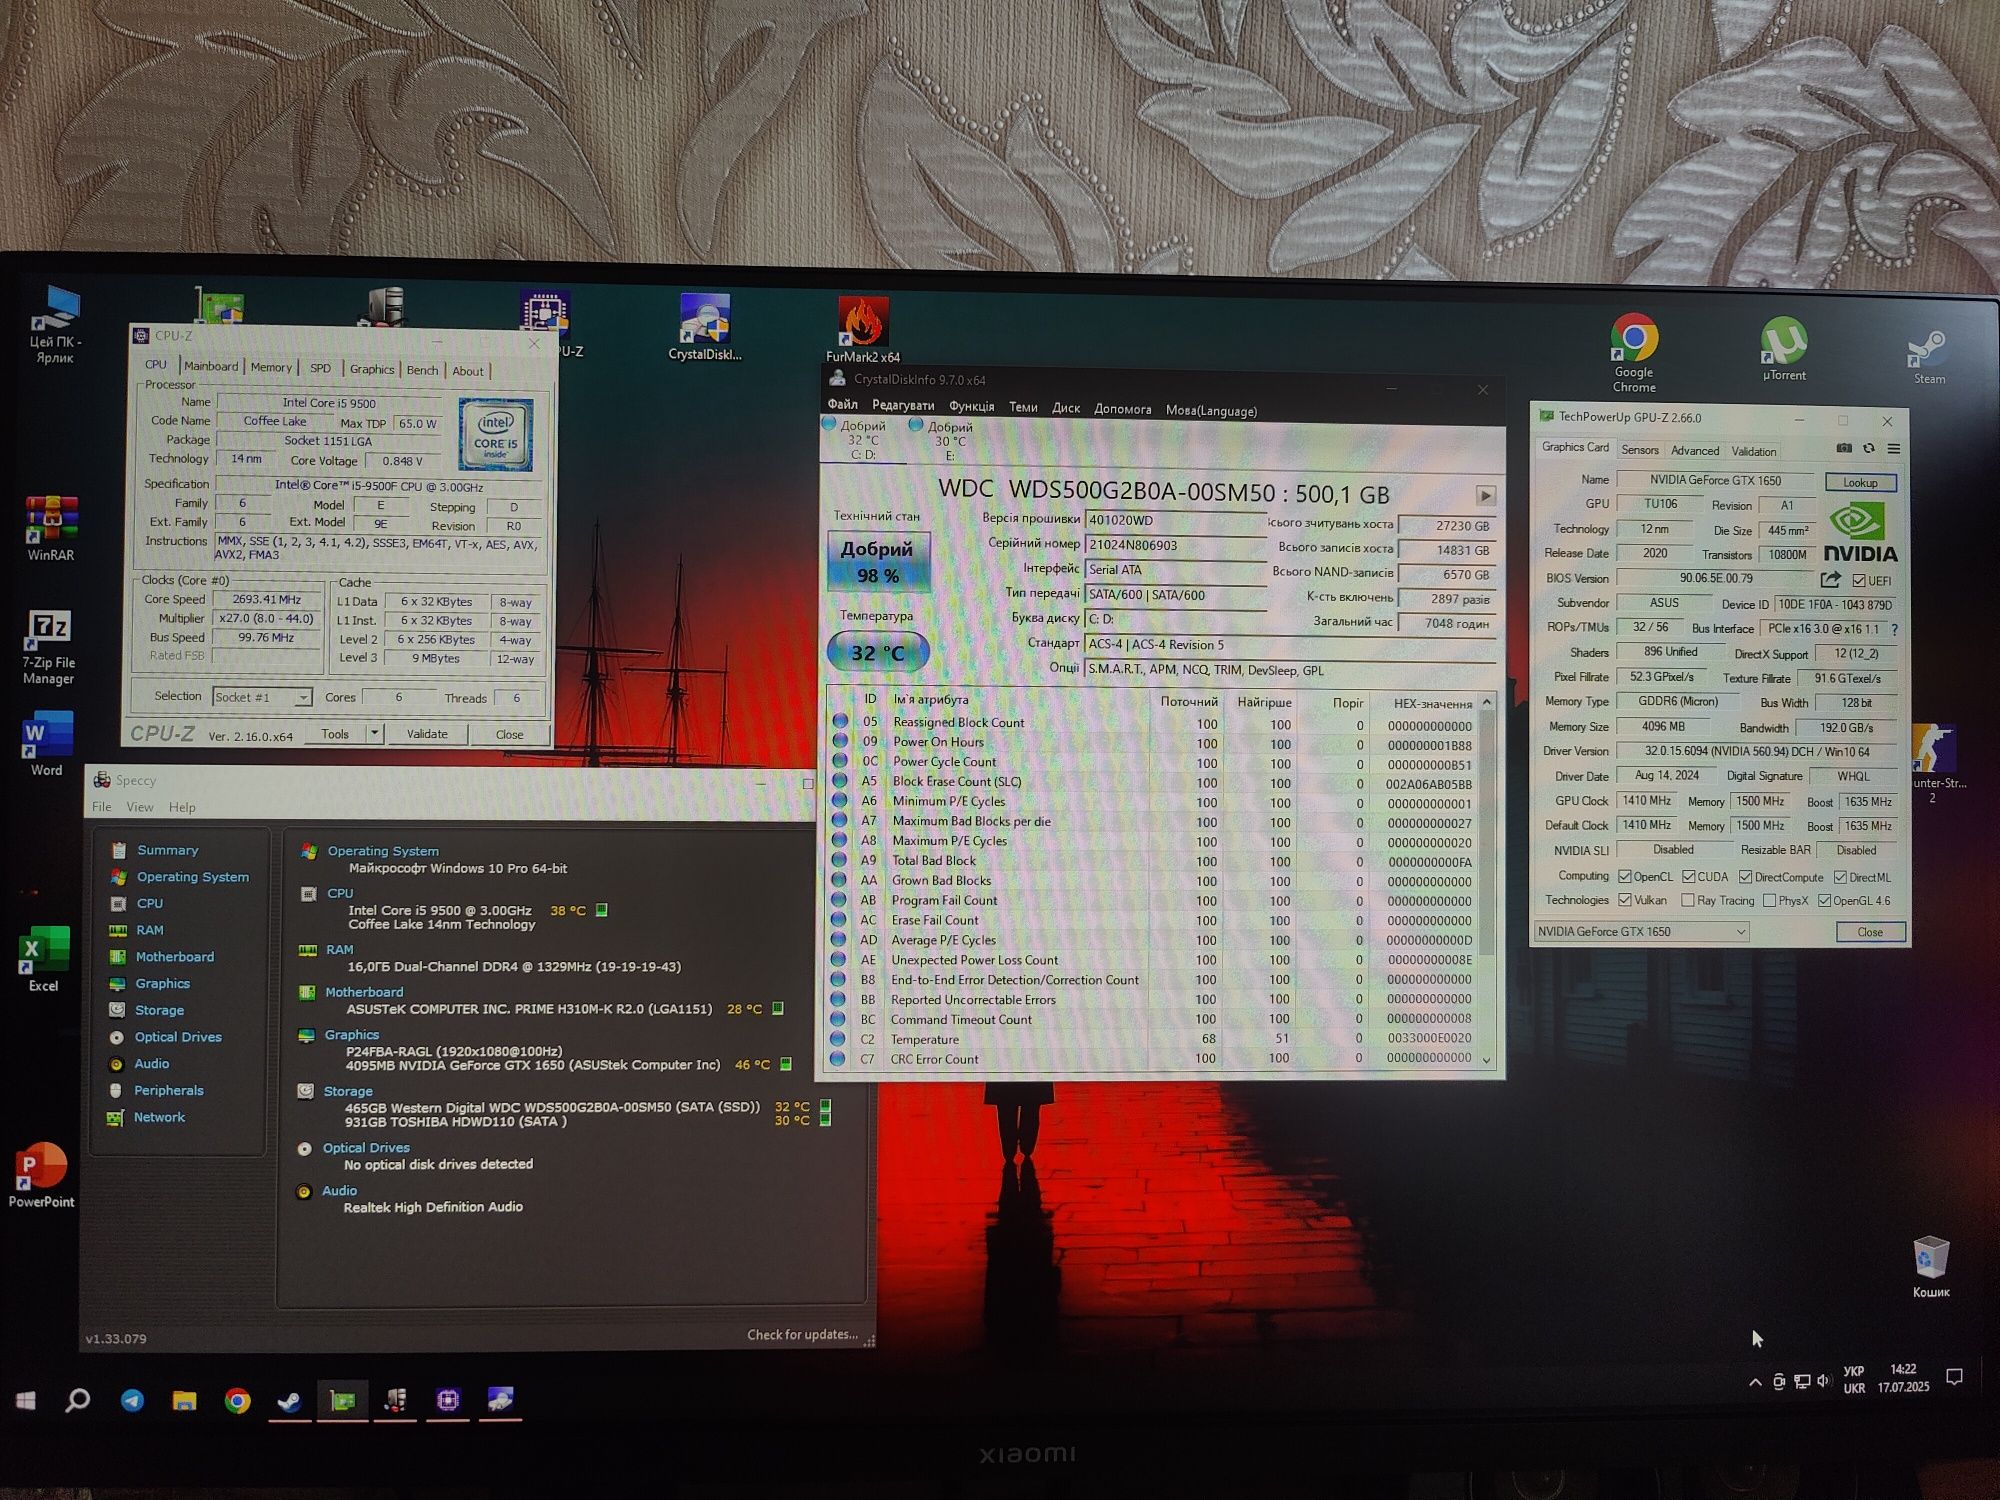This screenshot has height=1500, width=2000.
Task: Open the Мова(Language) menu in CrystalDiskInfo
Action: [1211, 410]
